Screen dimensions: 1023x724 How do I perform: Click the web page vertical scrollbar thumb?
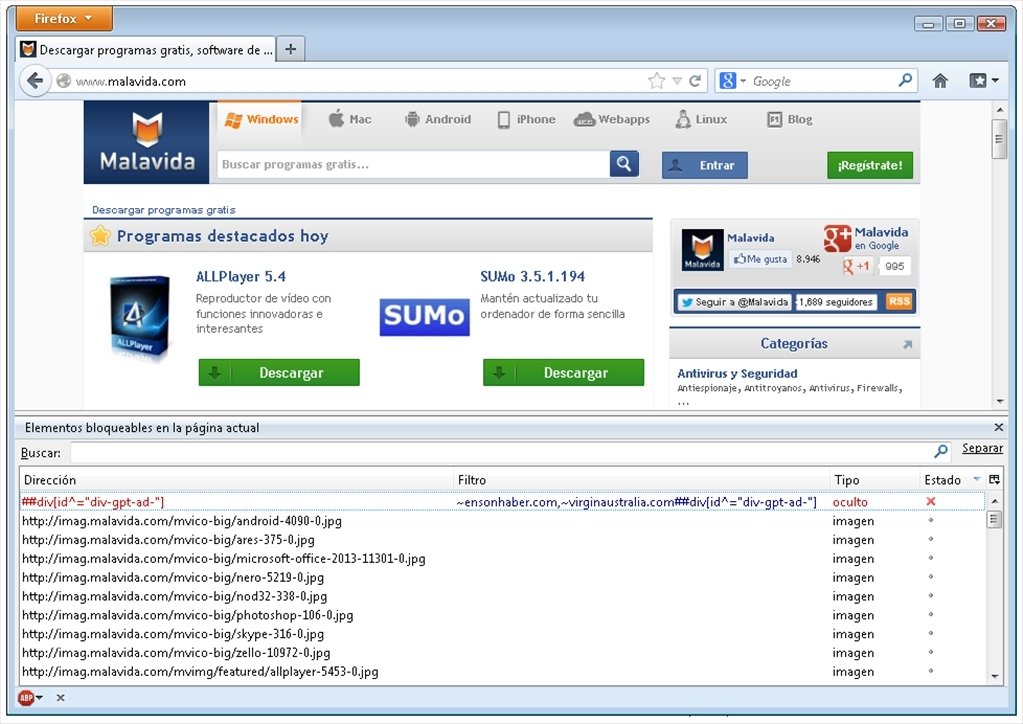(x=999, y=139)
